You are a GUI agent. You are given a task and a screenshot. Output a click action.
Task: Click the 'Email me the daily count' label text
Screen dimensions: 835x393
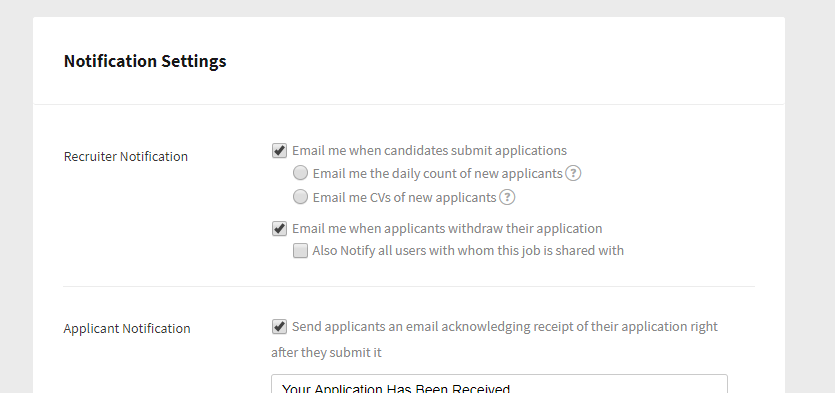point(438,174)
